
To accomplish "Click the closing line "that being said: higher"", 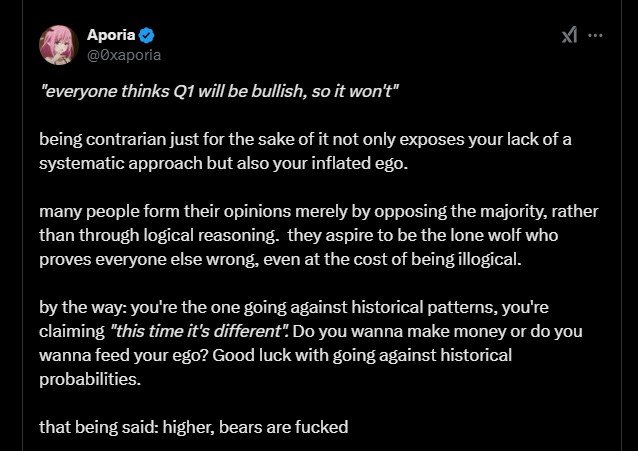I will pos(194,427).
